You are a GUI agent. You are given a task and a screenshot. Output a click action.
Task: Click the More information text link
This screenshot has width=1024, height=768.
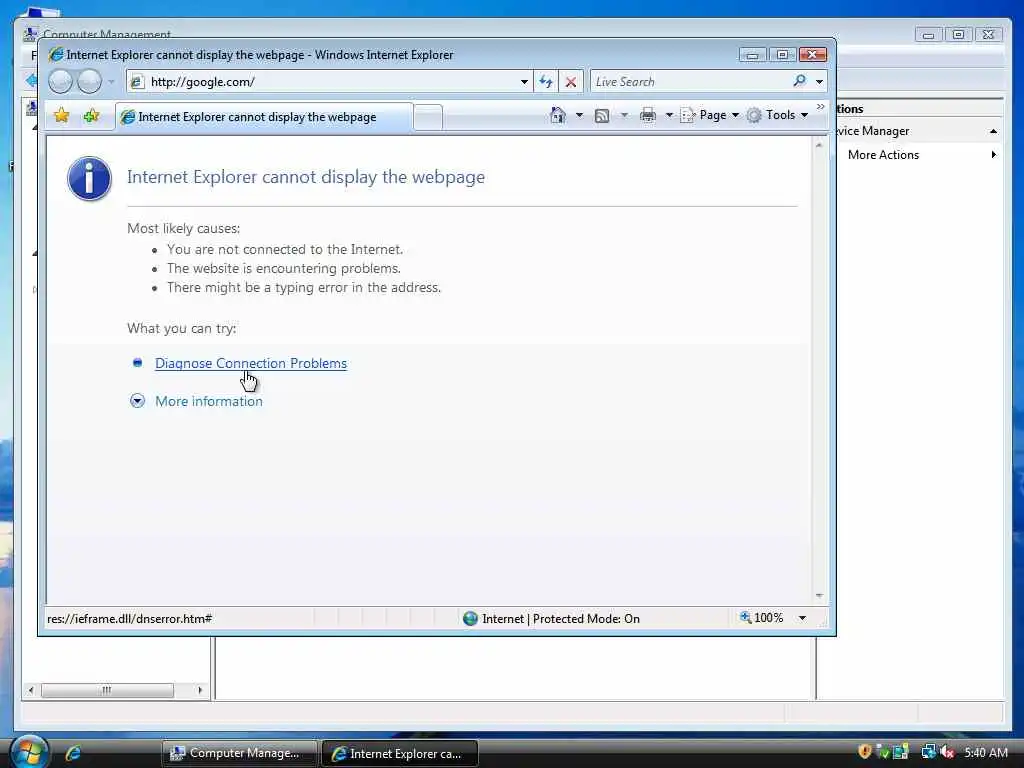click(209, 401)
